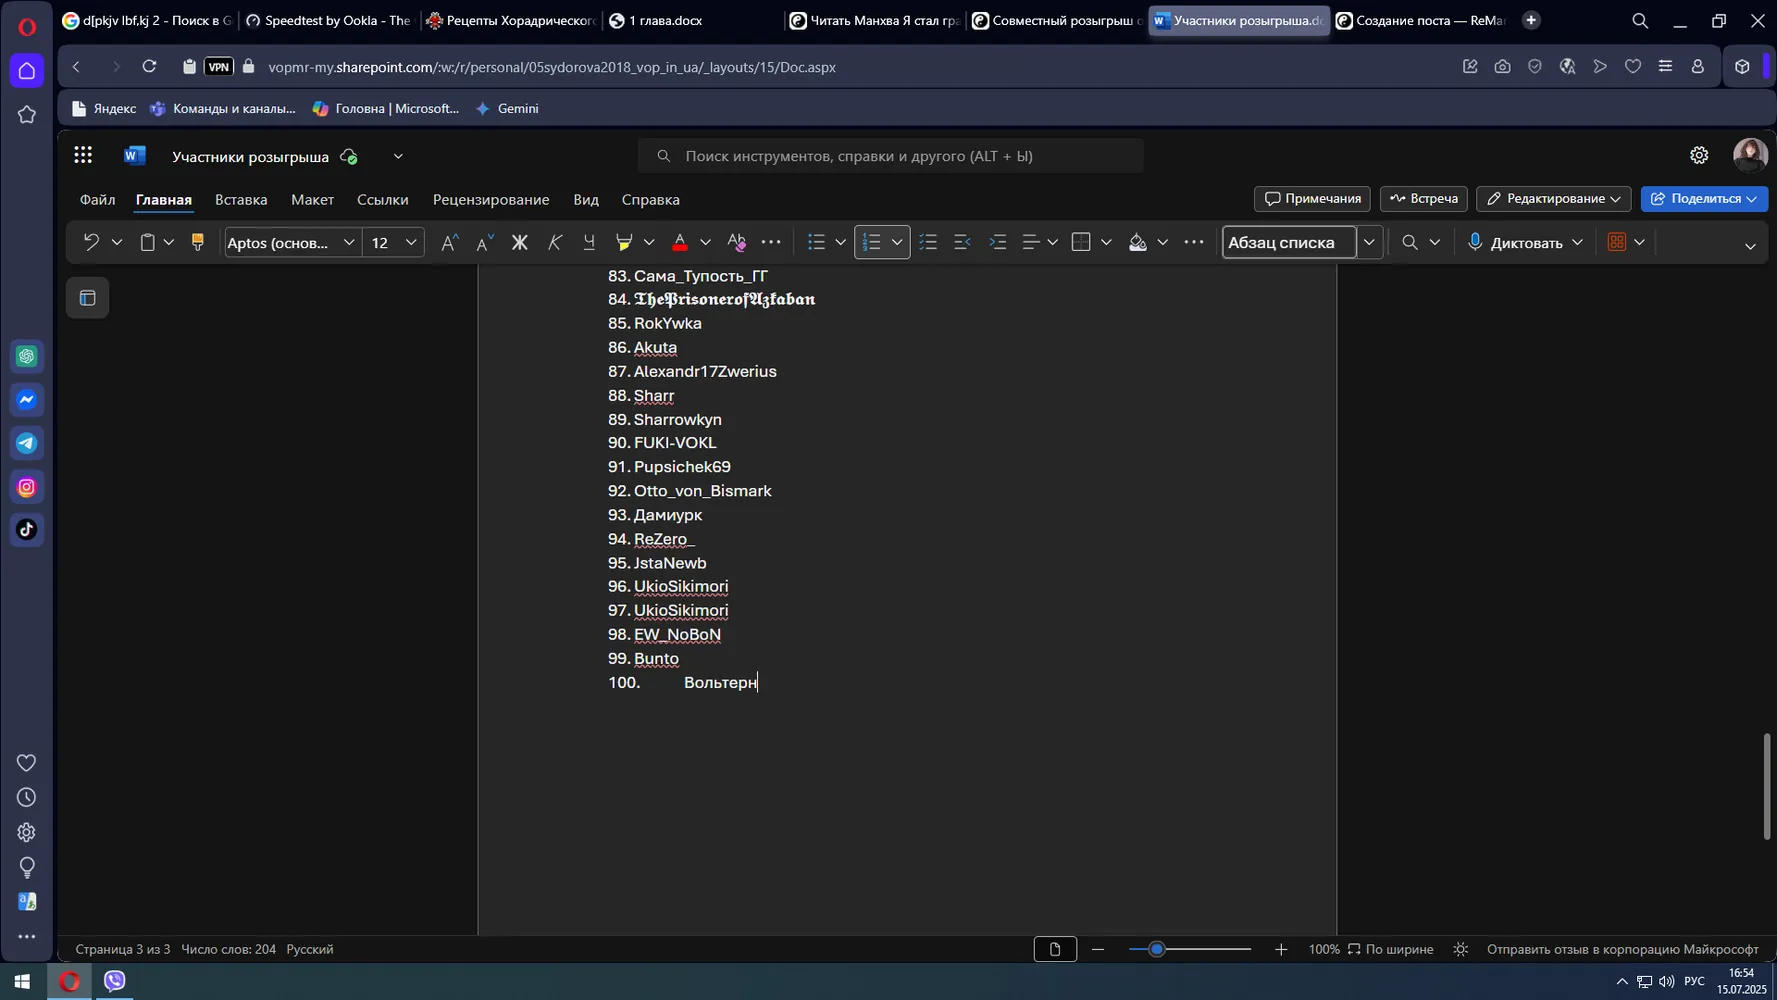Clear formatting with the eraser-A icon
This screenshot has width=1777, height=1000.
point(737,242)
